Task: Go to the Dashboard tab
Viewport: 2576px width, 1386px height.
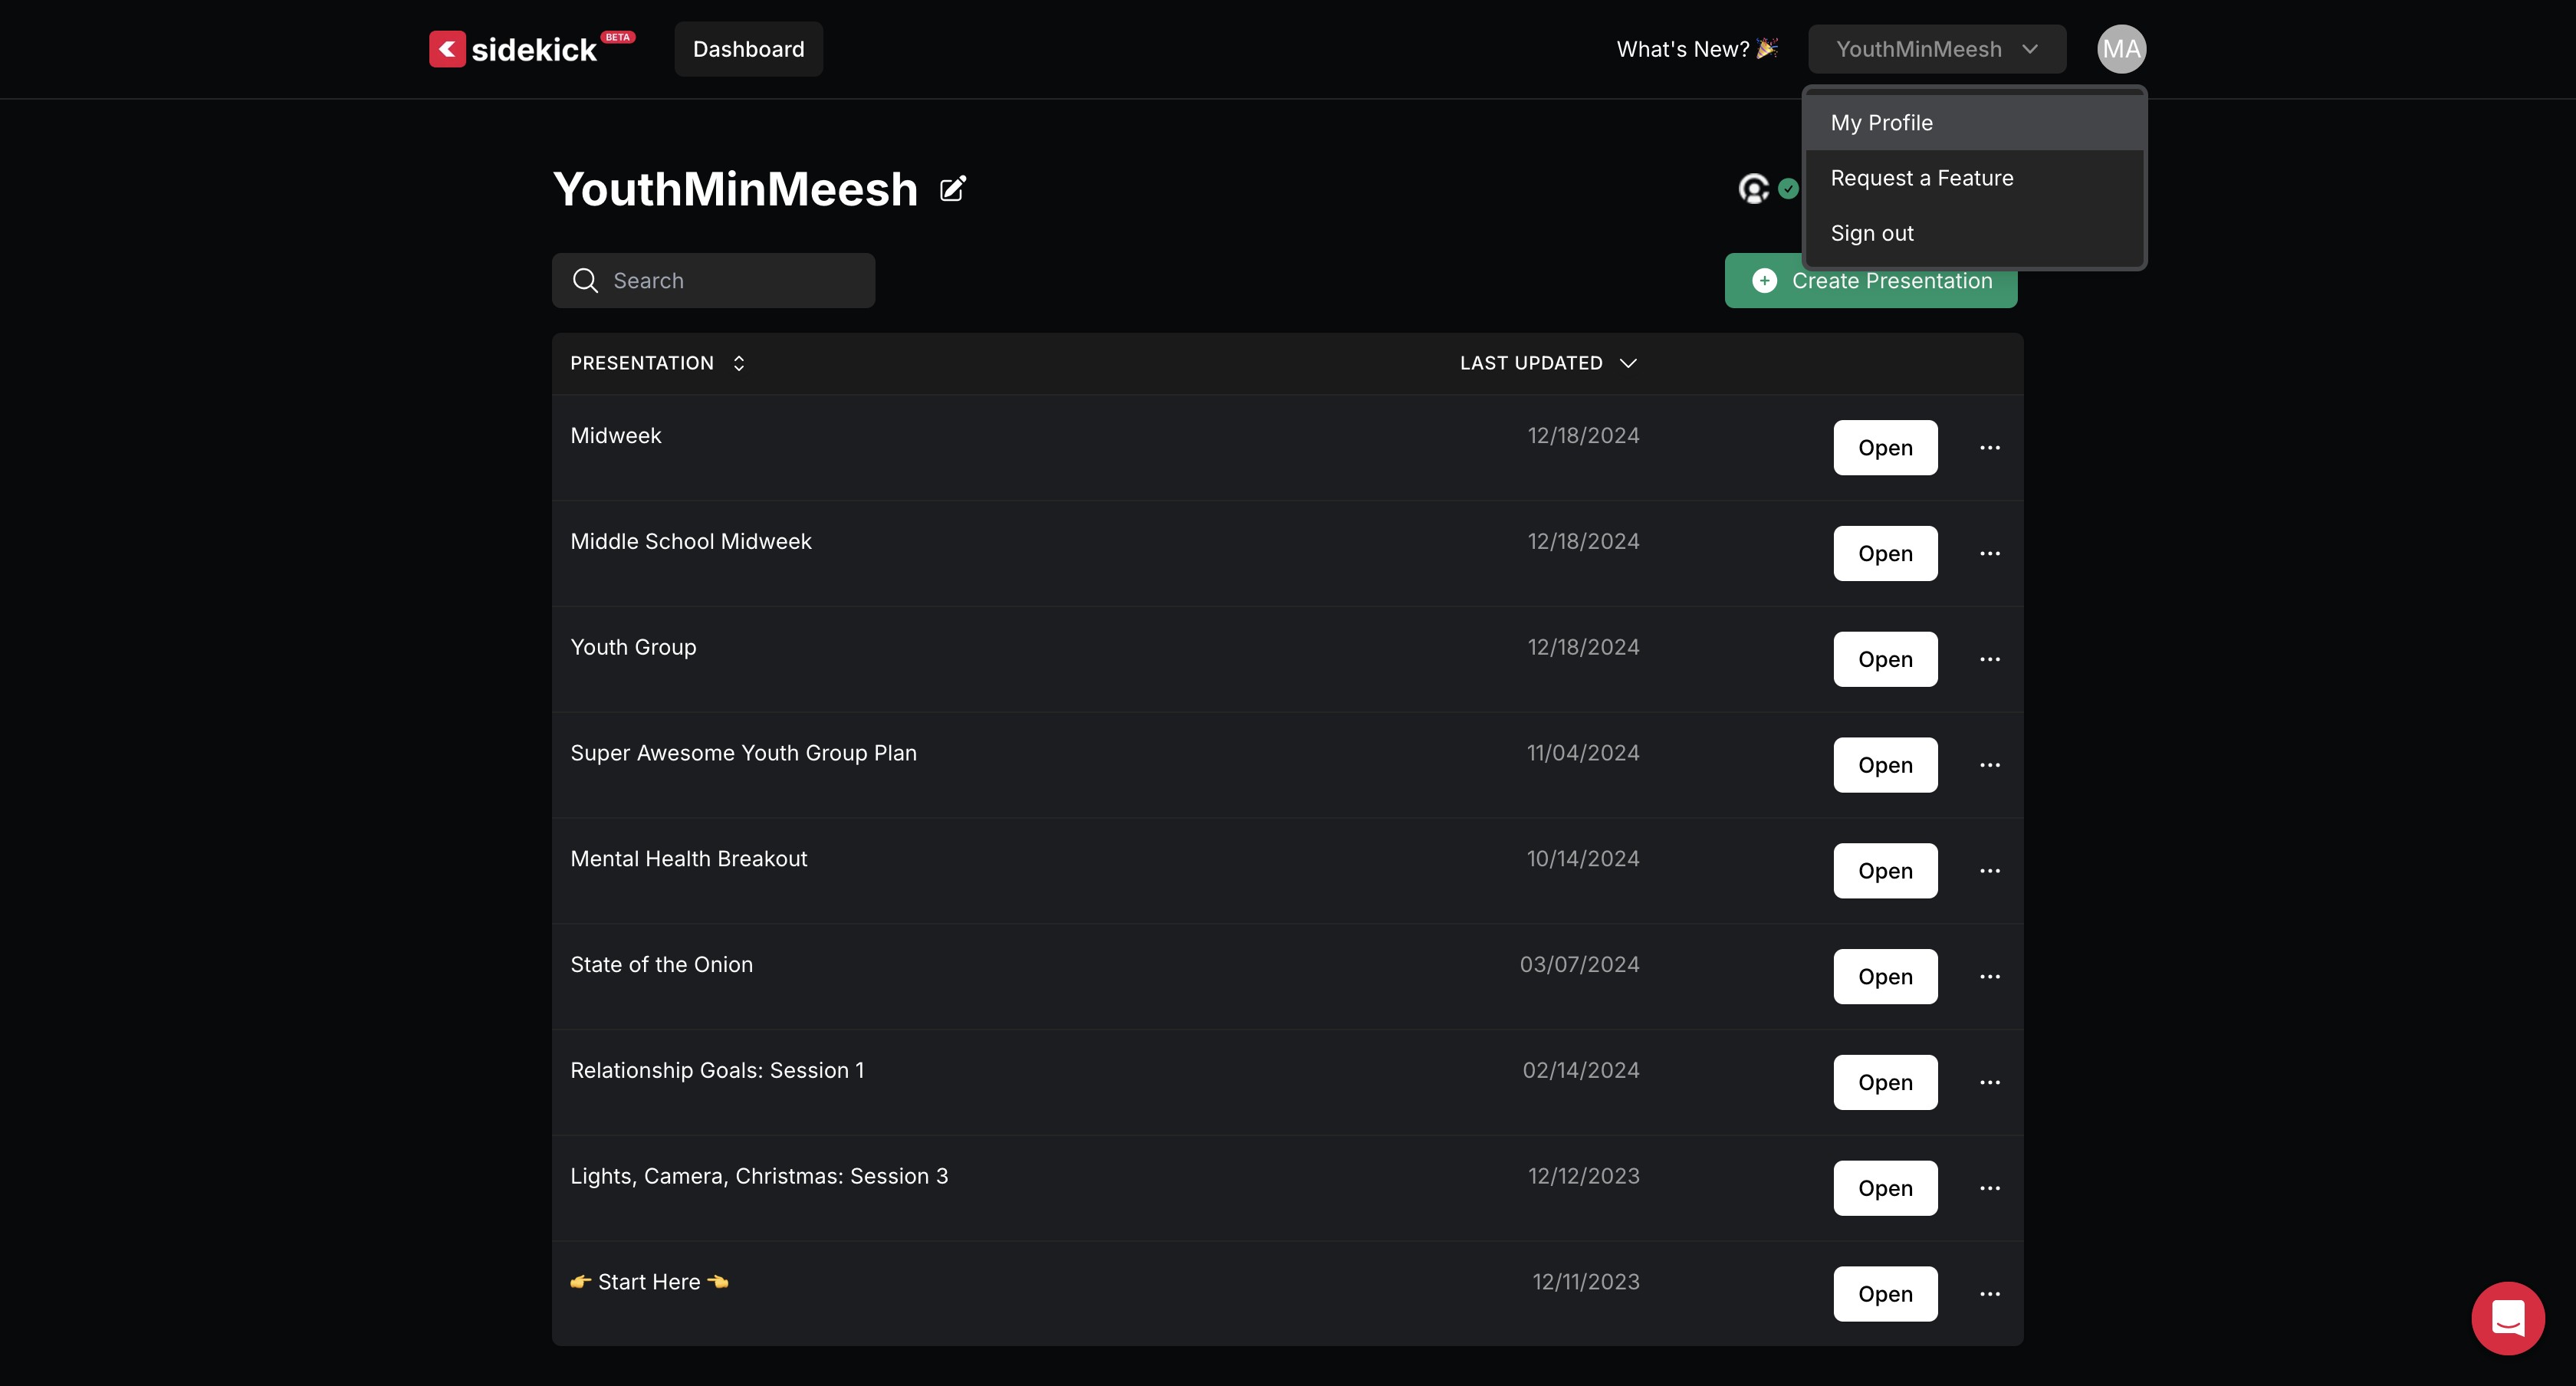Action: [x=748, y=49]
